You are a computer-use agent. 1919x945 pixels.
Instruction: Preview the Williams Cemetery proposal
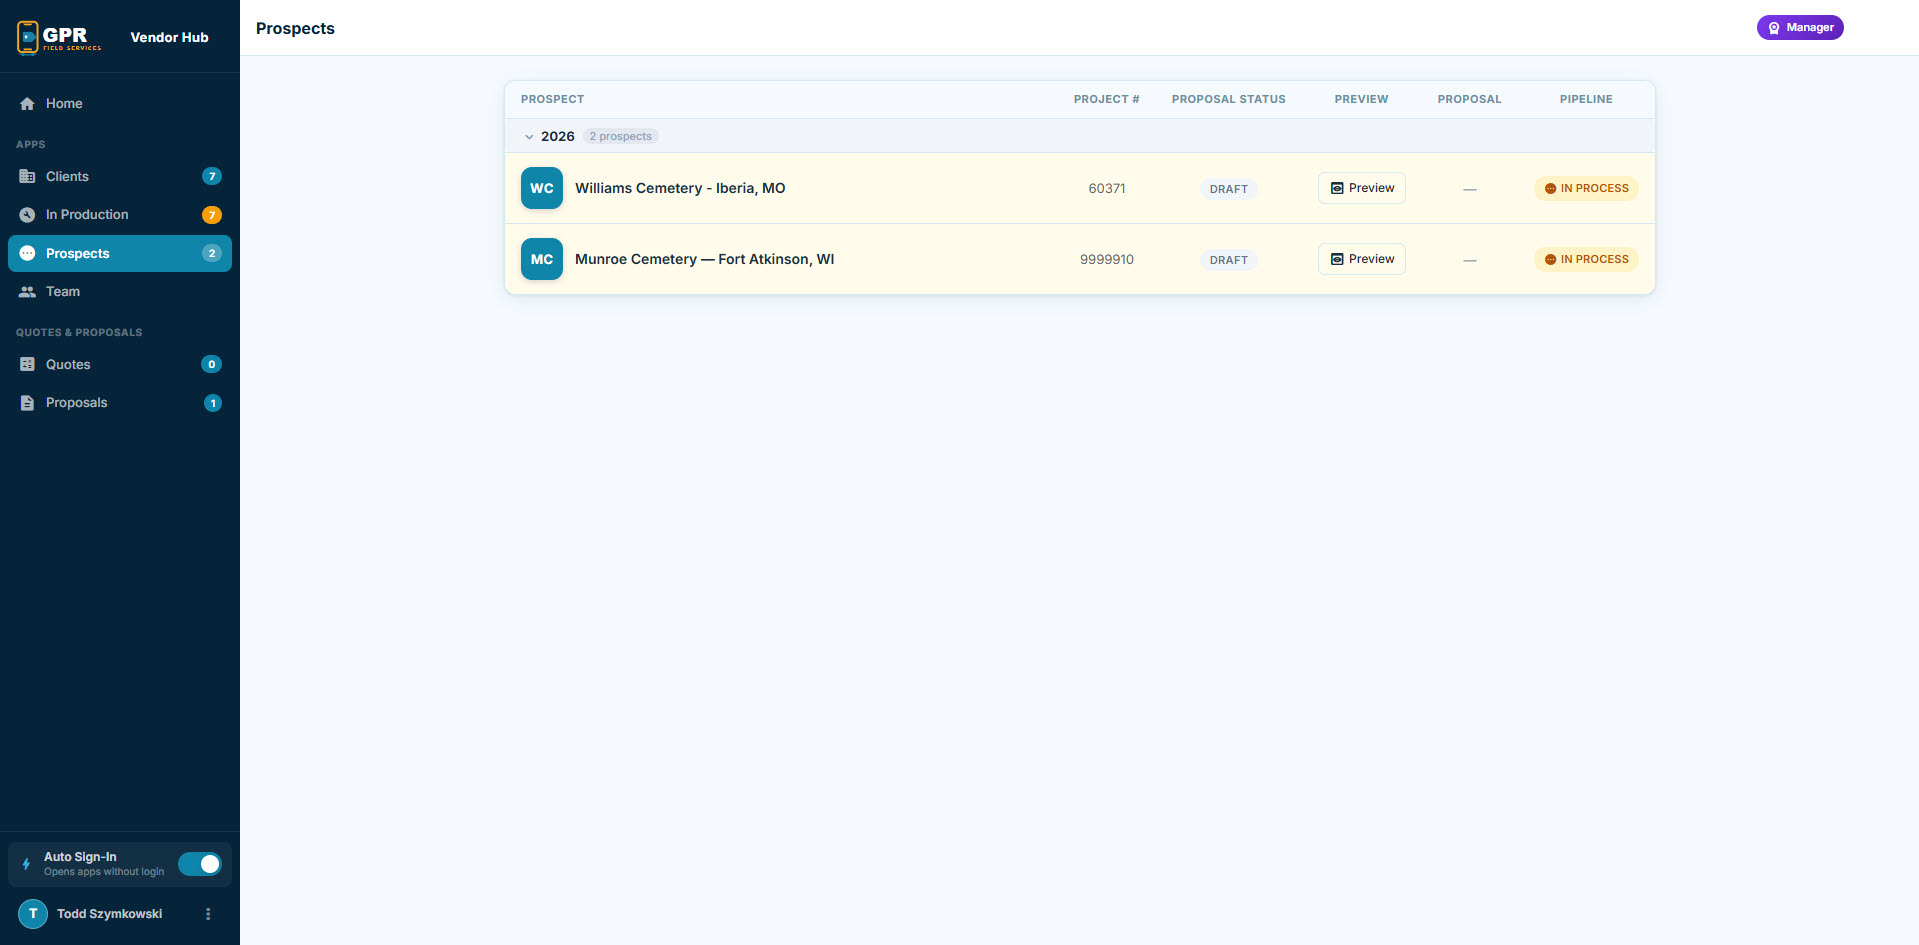point(1361,188)
